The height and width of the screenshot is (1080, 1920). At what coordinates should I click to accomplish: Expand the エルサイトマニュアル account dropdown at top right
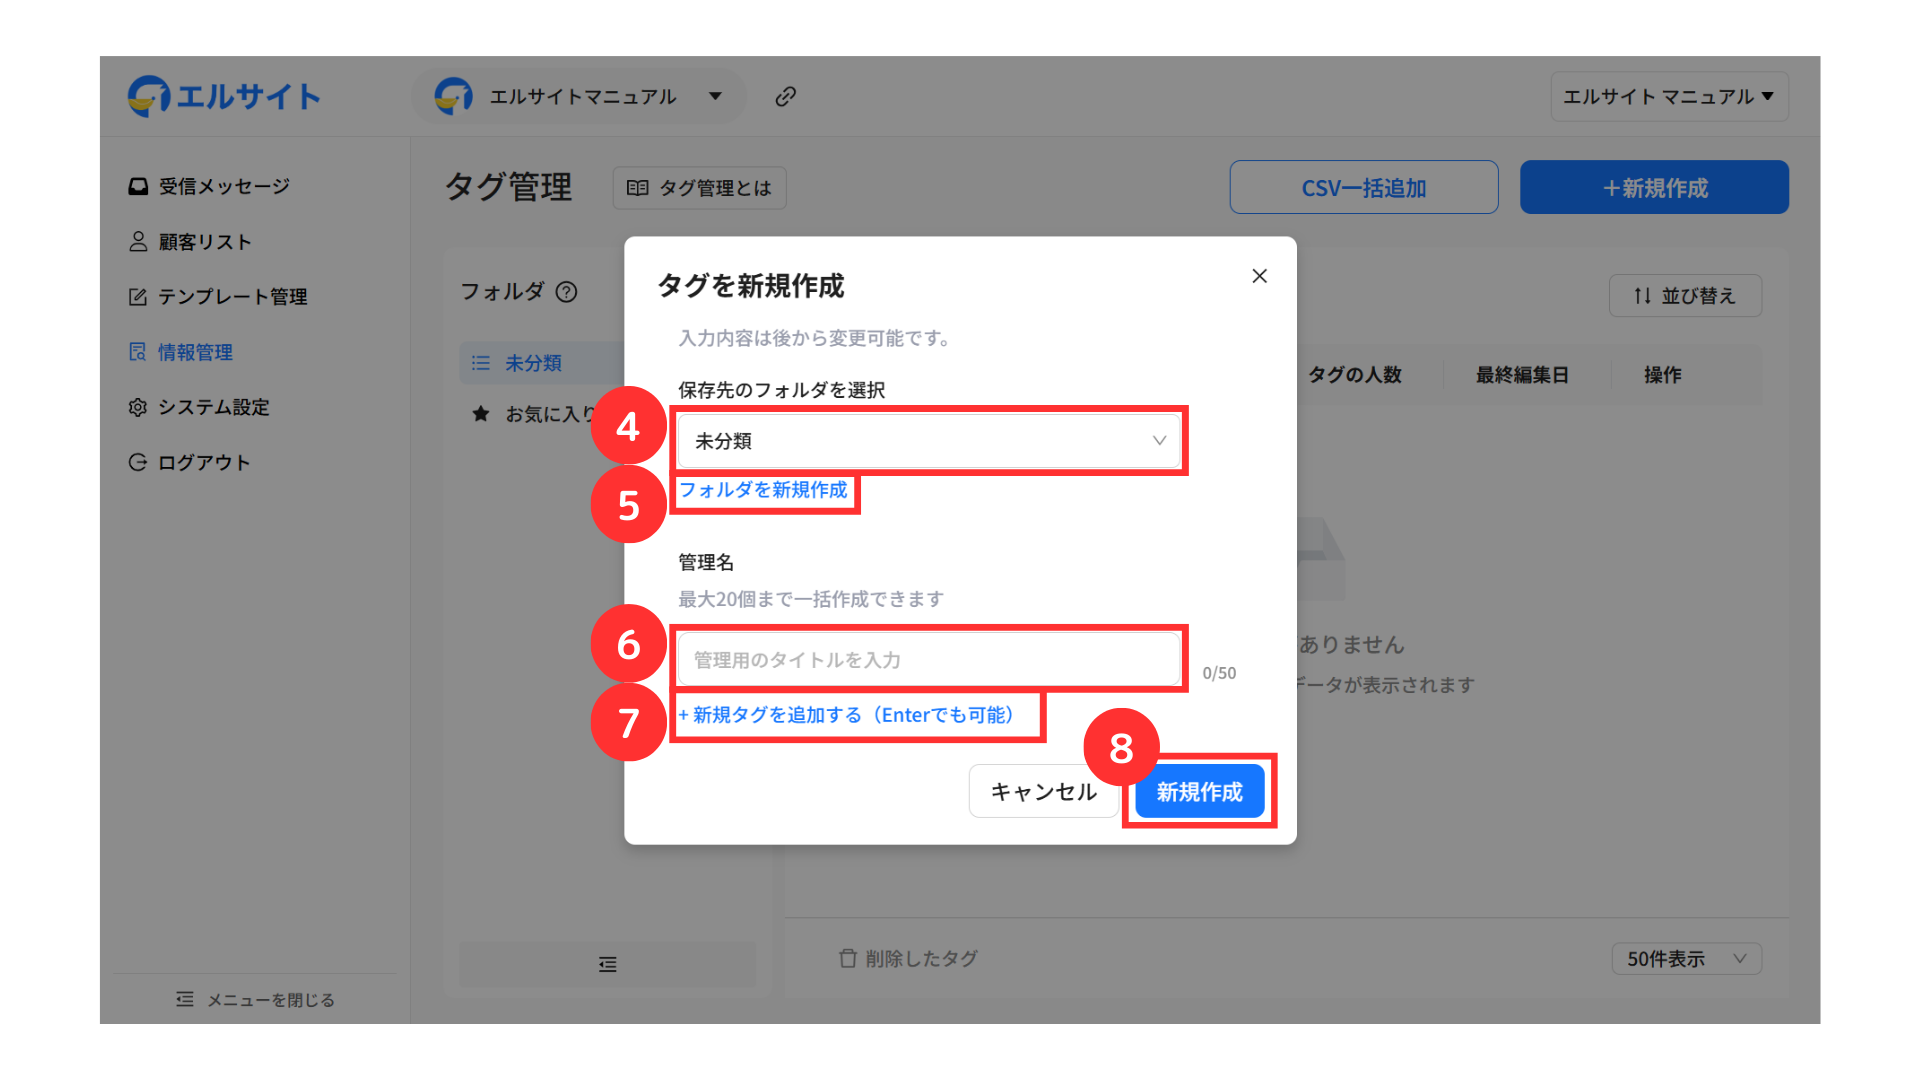tap(1669, 97)
